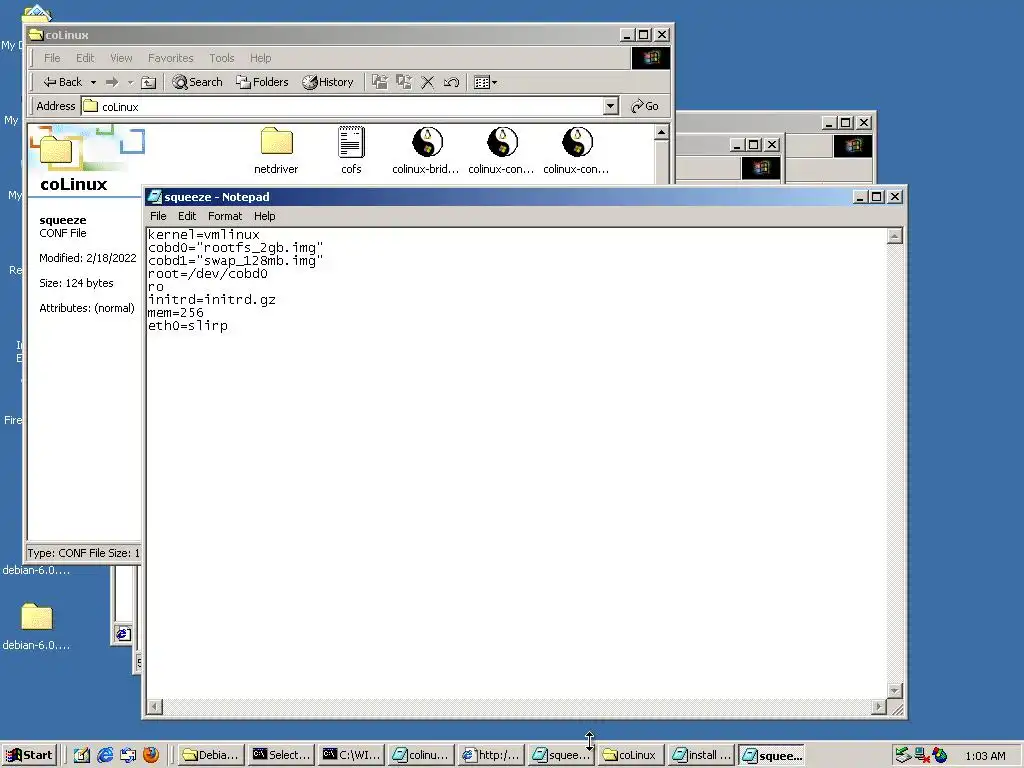
Task: Click the Notepad icon in squeeze title bar
Action: click(154, 197)
